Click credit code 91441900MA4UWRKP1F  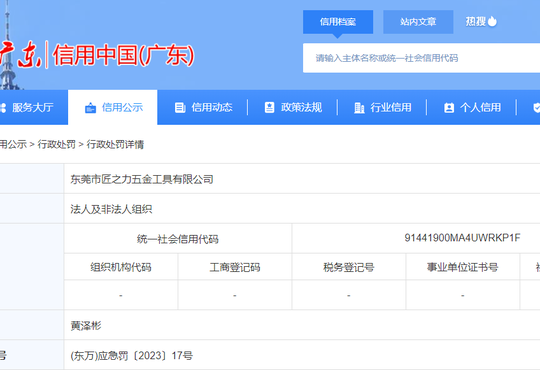tap(462, 238)
